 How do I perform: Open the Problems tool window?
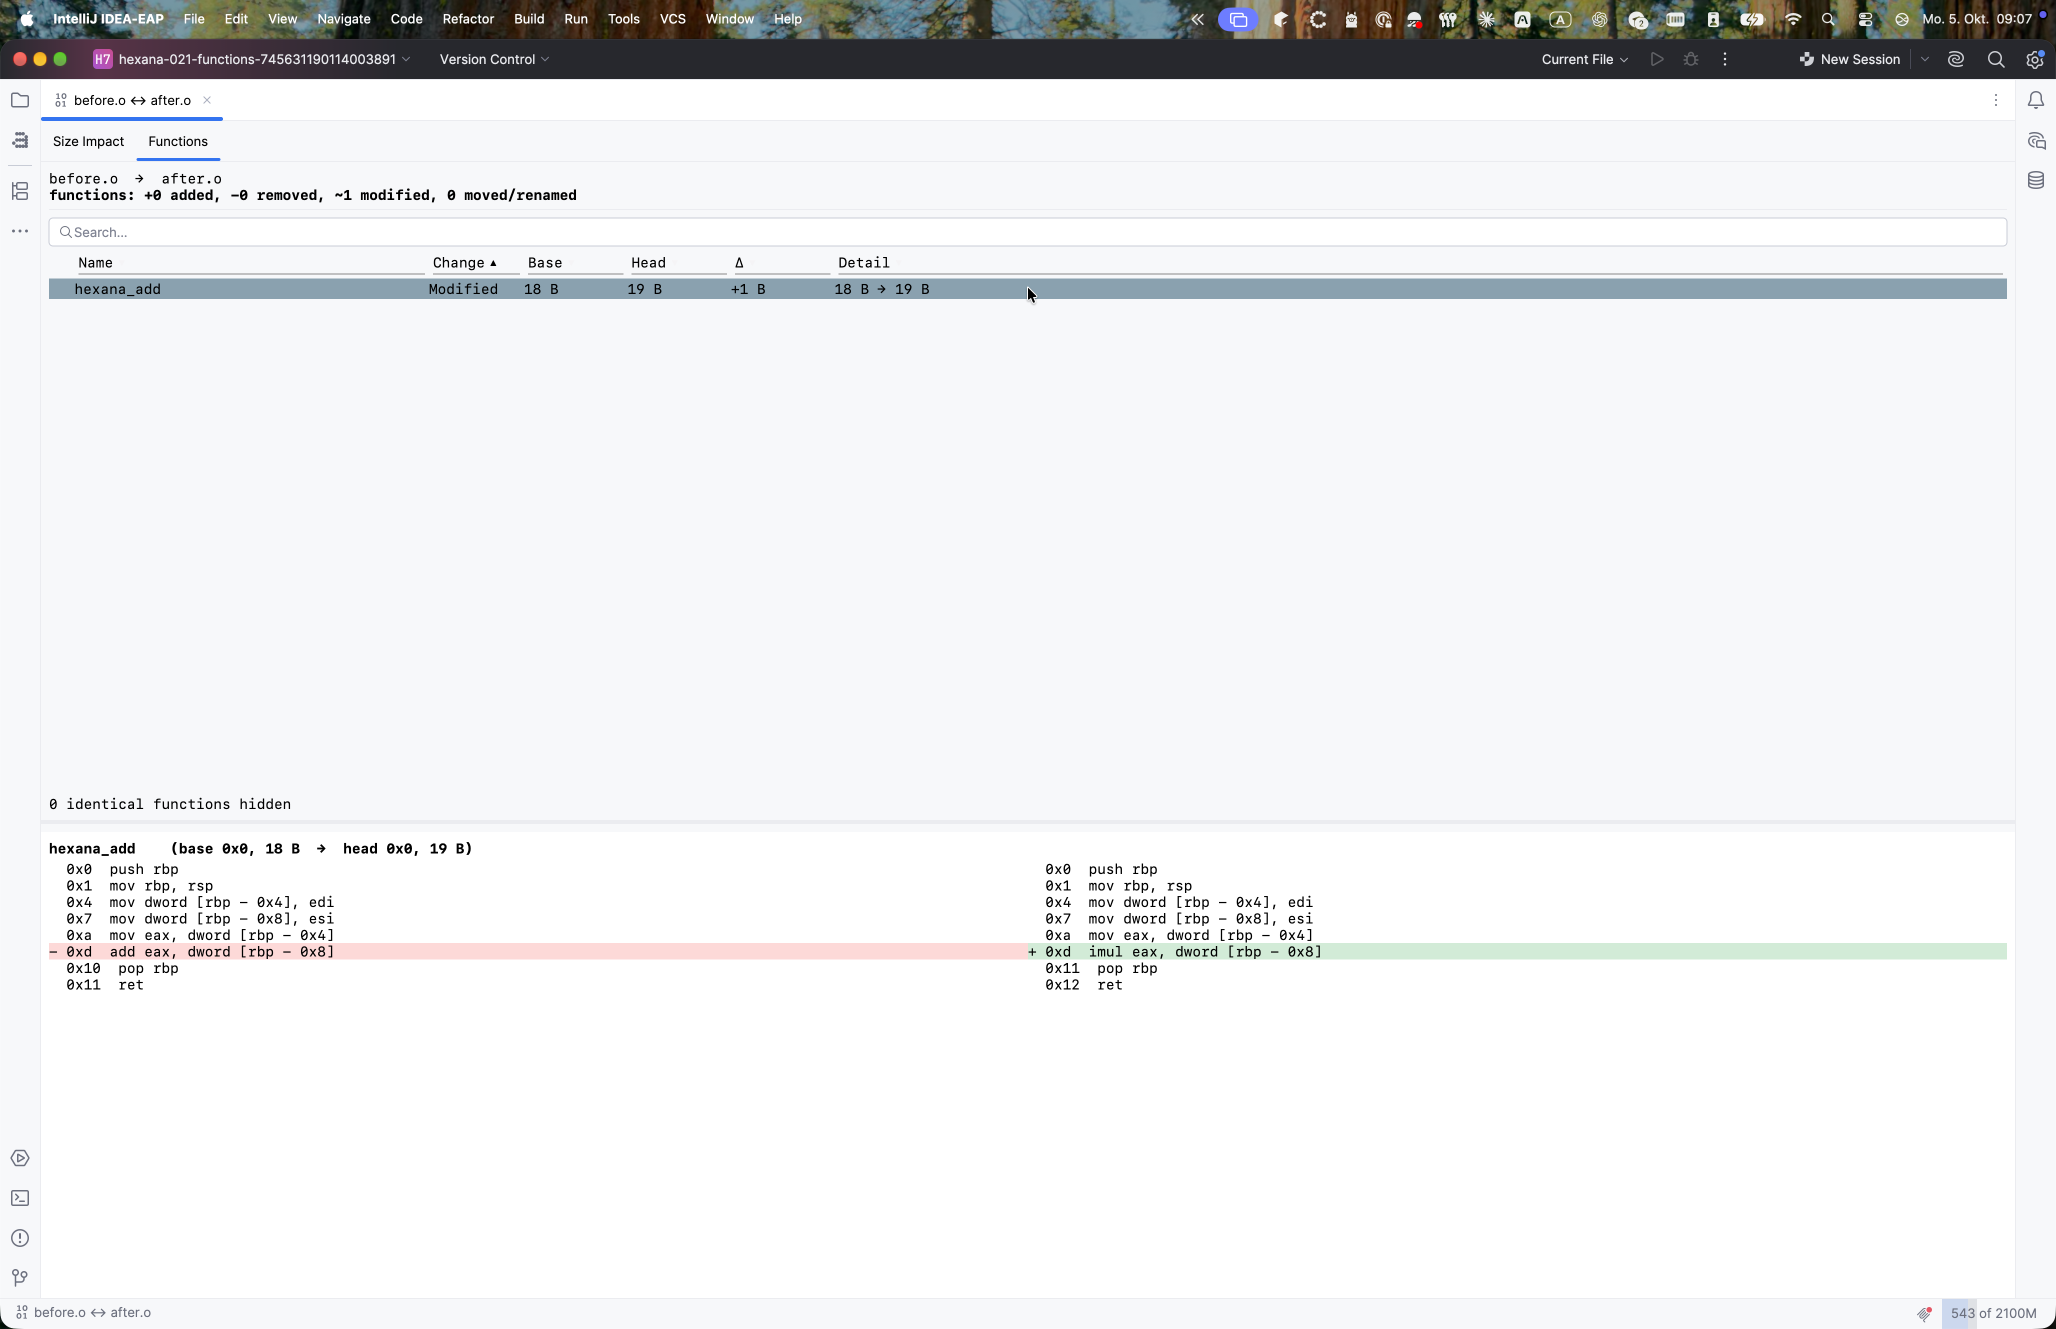click(x=20, y=1238)
